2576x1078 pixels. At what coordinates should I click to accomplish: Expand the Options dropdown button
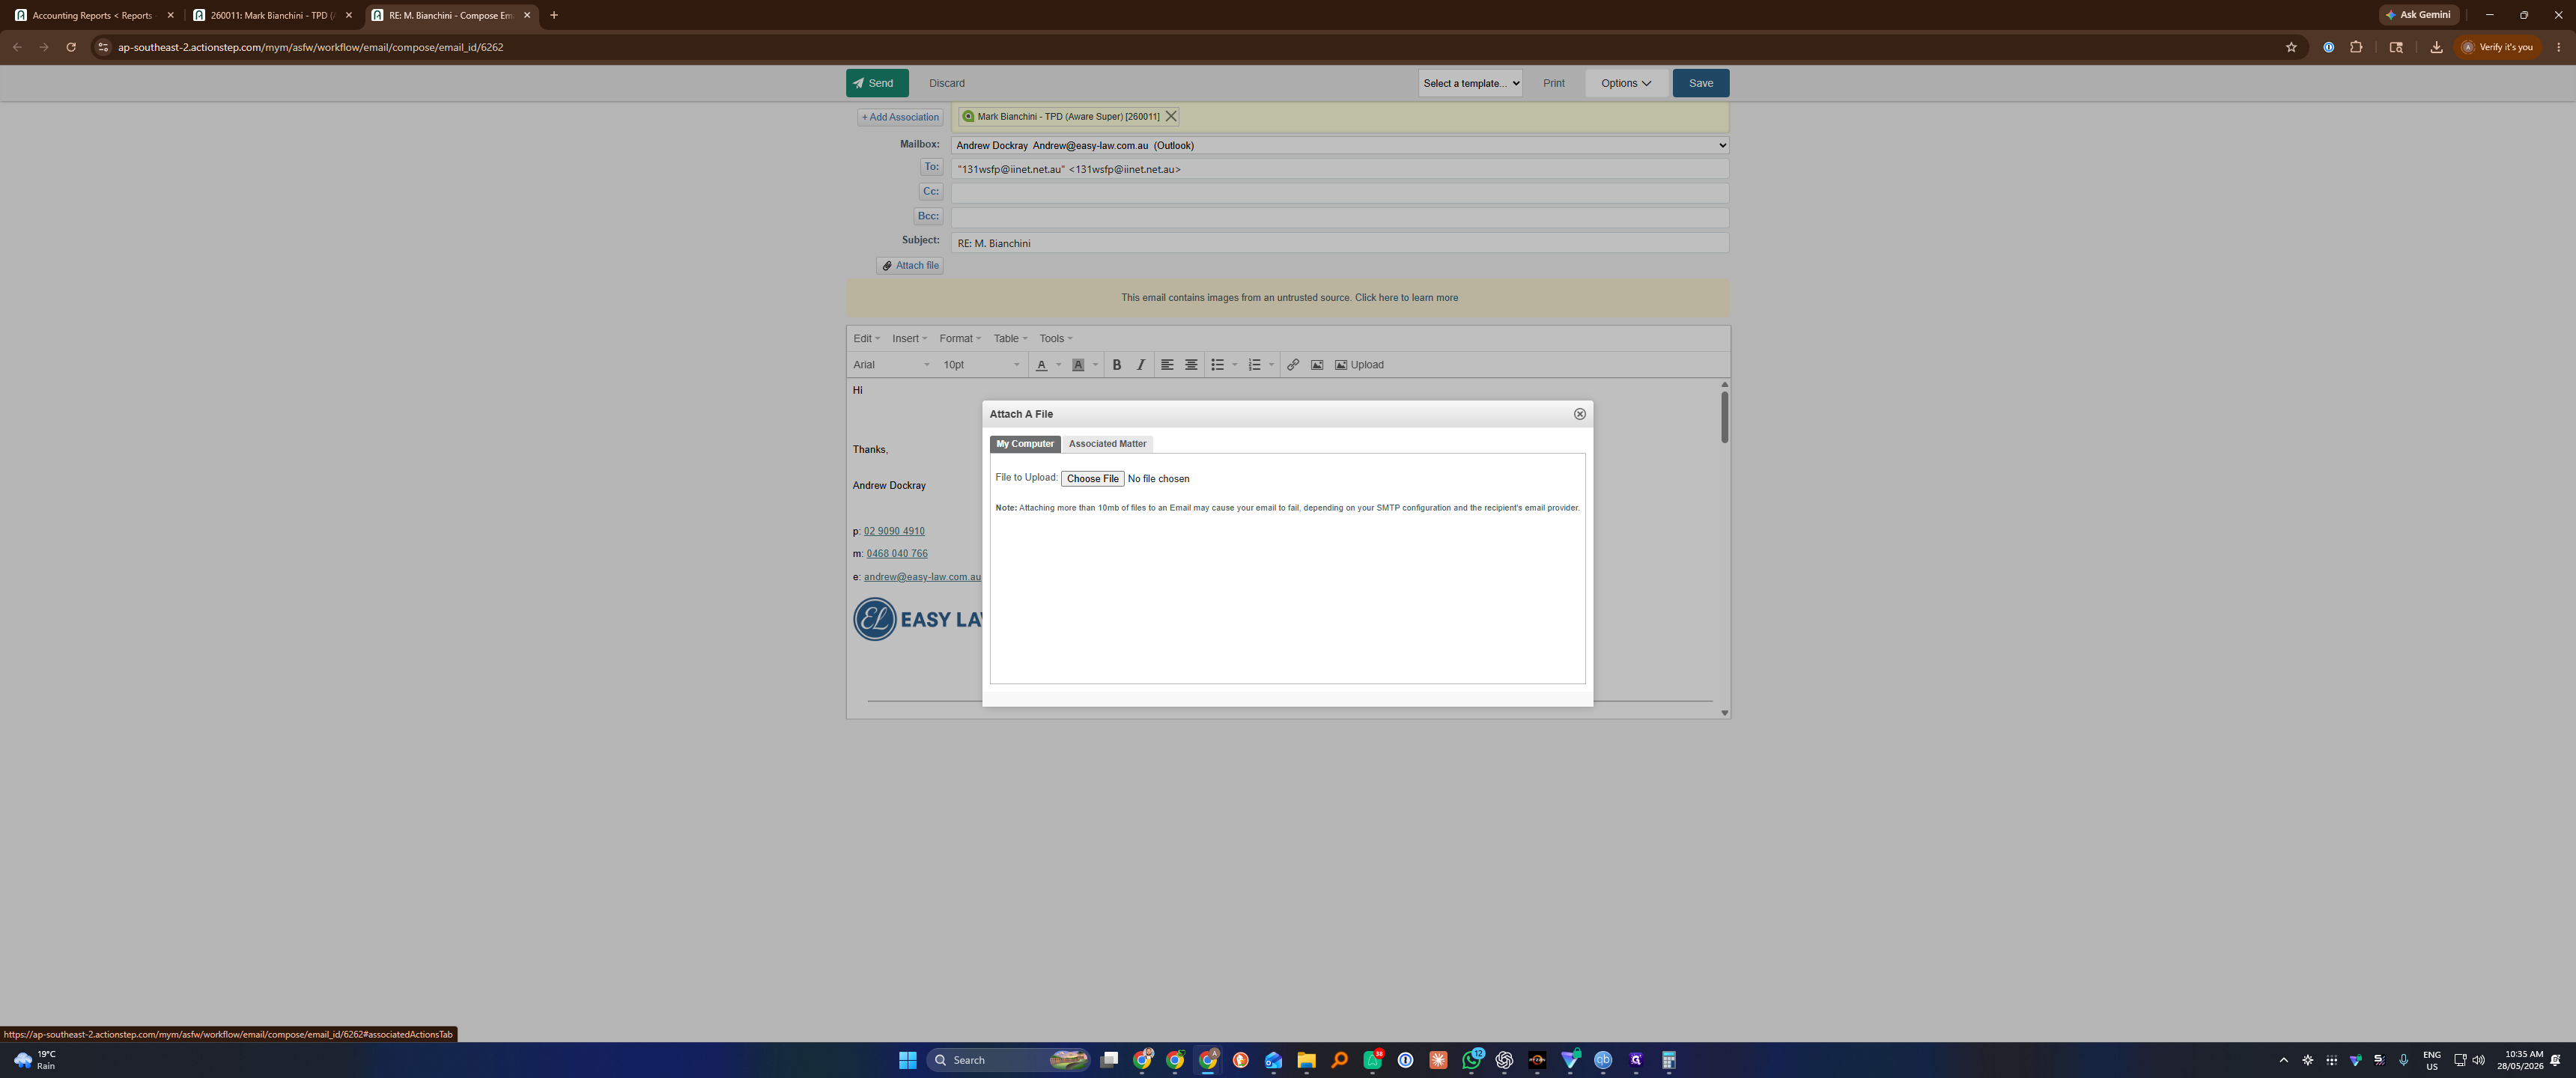(1626, 83)
